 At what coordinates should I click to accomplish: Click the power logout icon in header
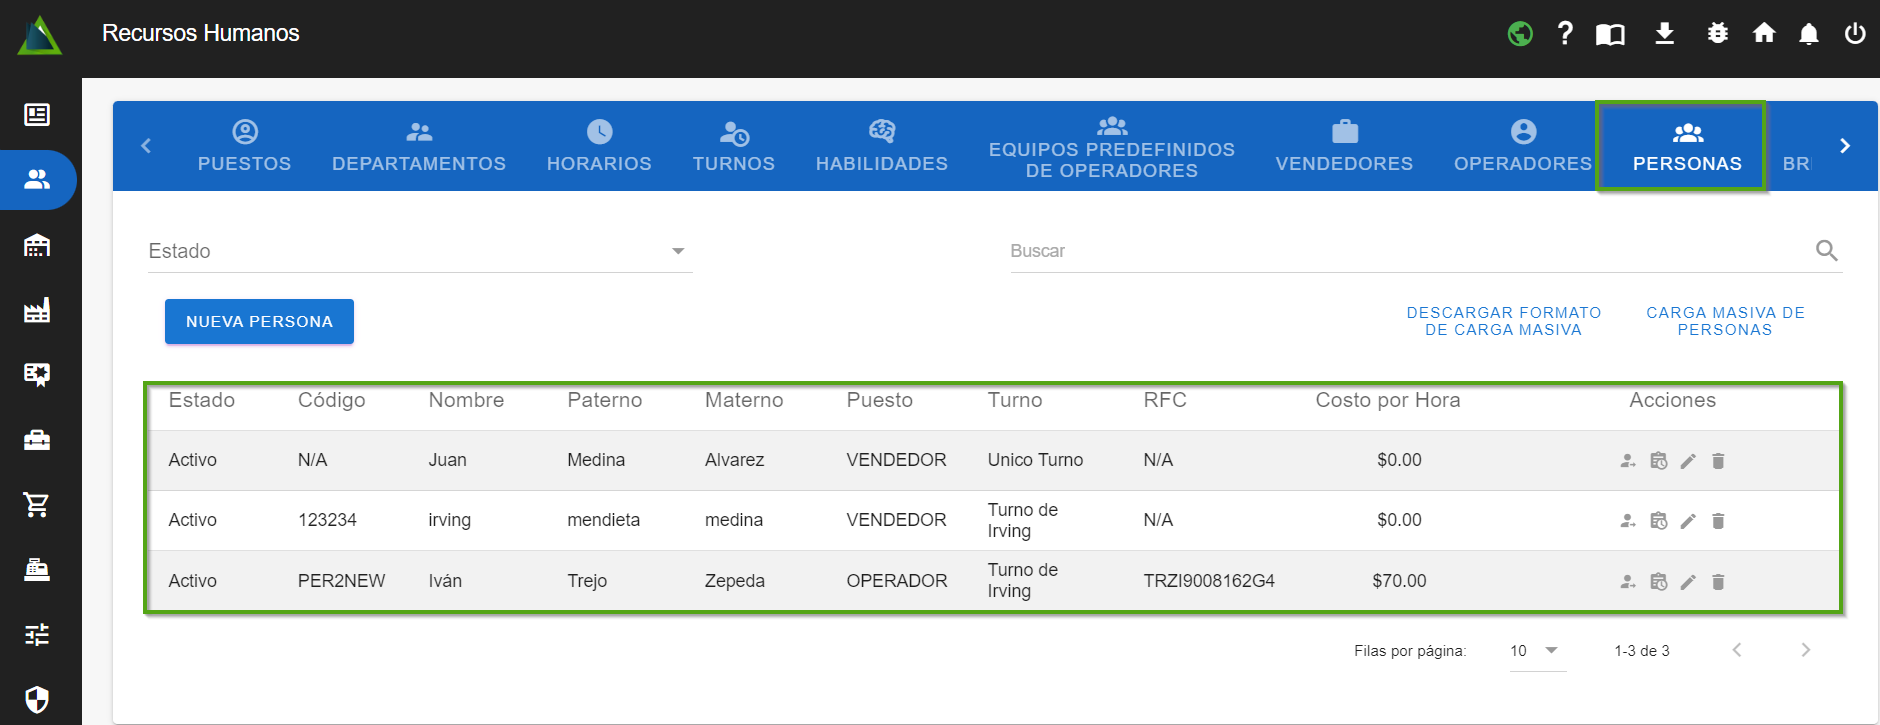coord(1855,34)
